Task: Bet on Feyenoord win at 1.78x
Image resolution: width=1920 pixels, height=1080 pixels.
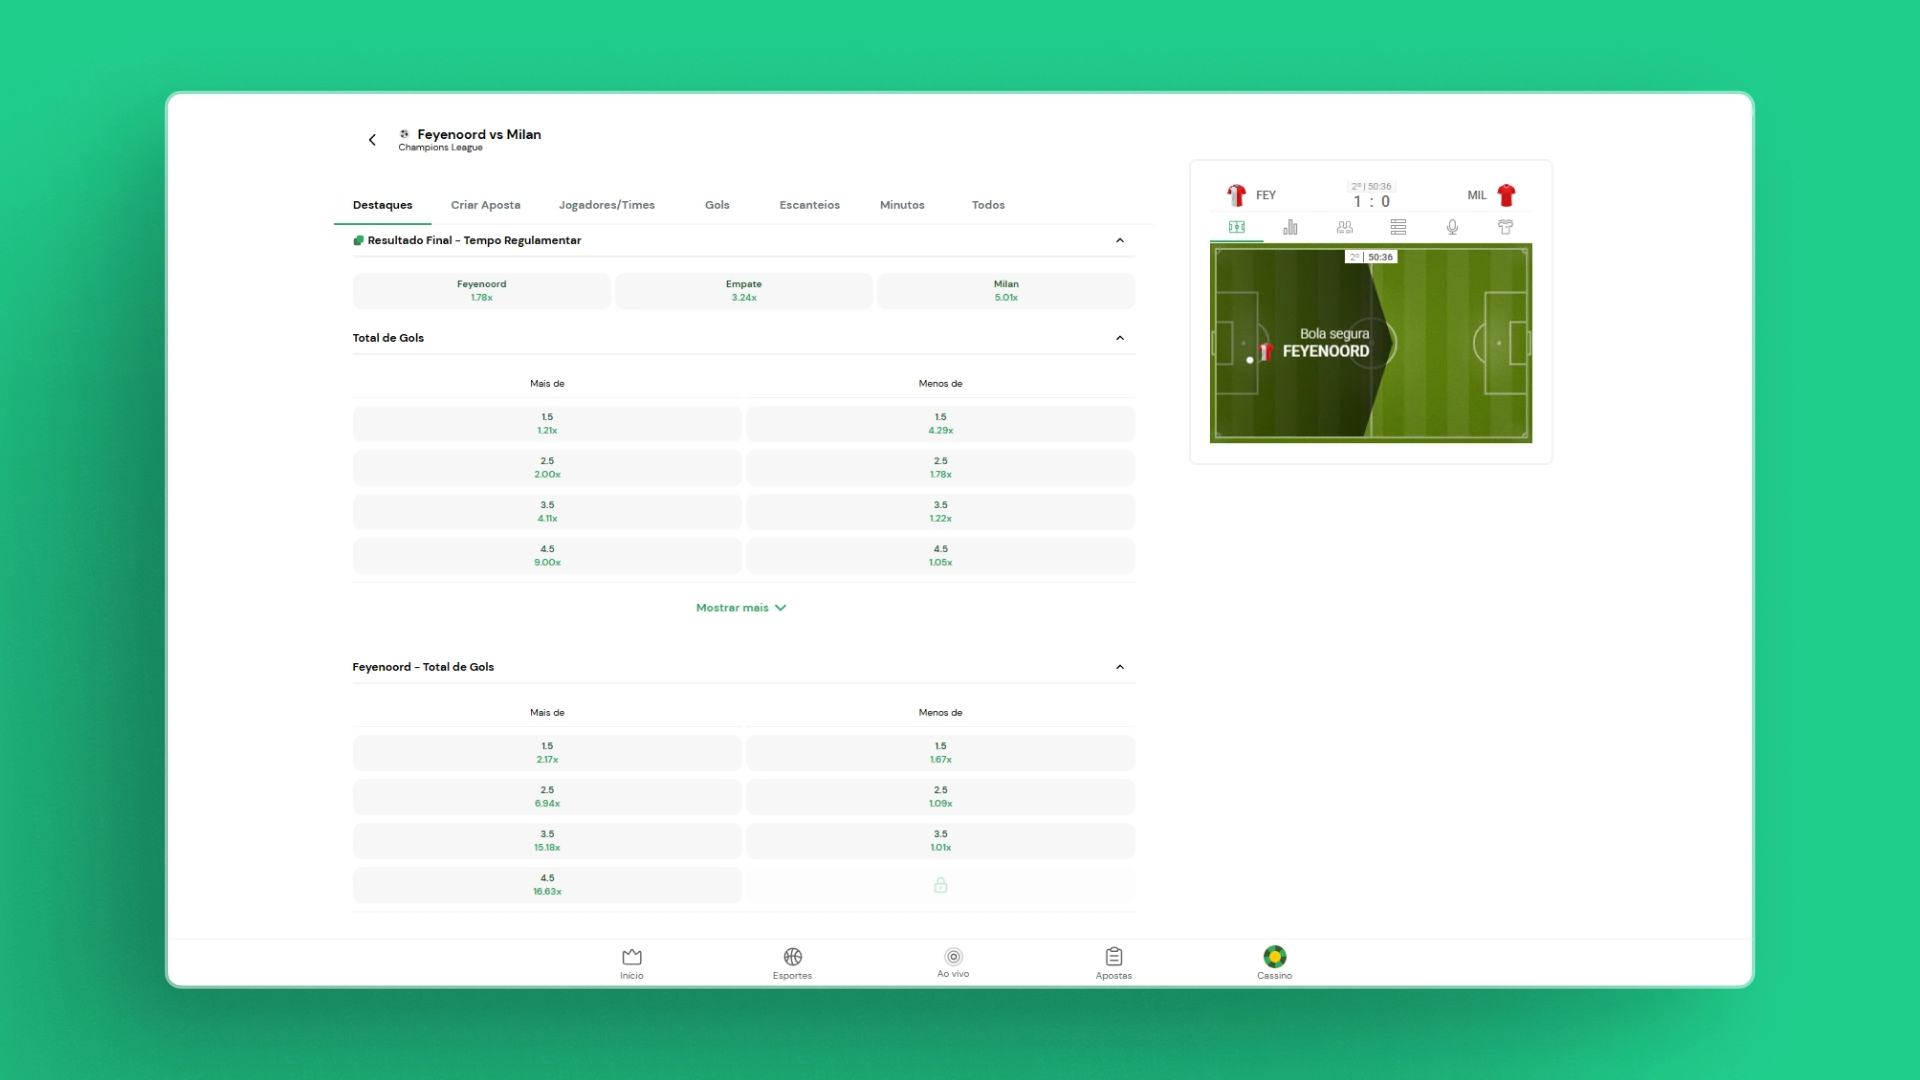Action: click(481, 291)
